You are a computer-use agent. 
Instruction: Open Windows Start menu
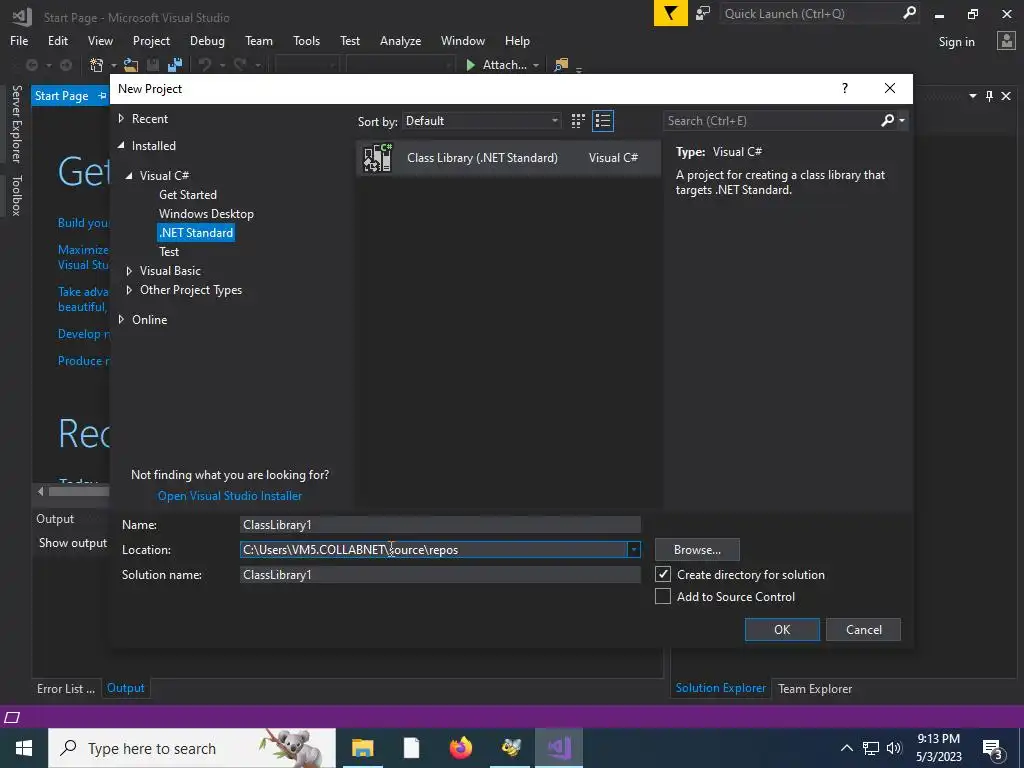click(24, 748)
